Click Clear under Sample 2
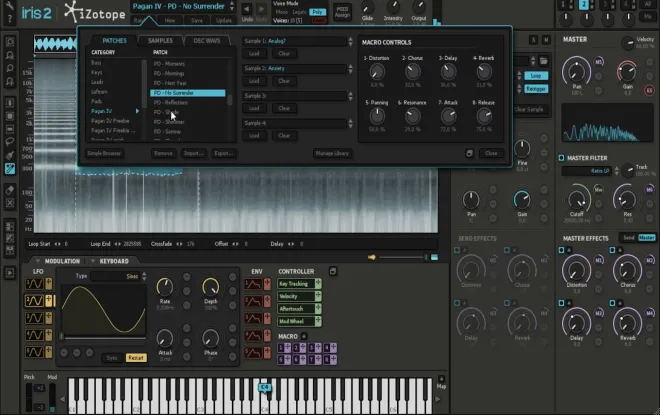Viewport: 660px width, 415px height. [x=284, y=81]
